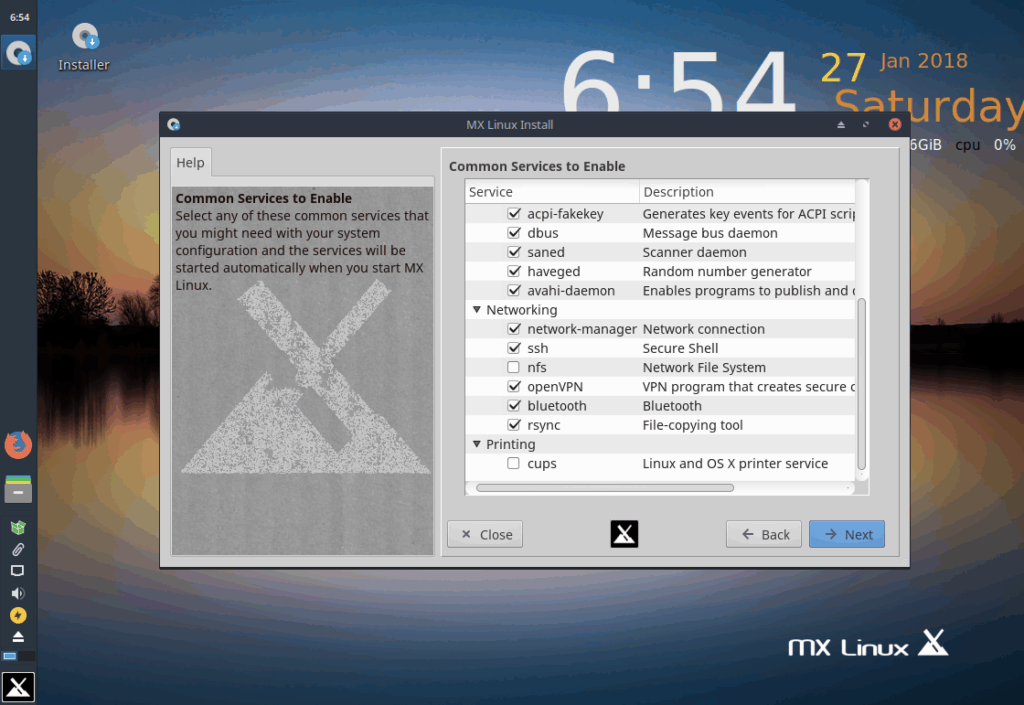The image size is (1024, 705).
Task: Select 'File-copying tool' description
Action: (693, 426)
